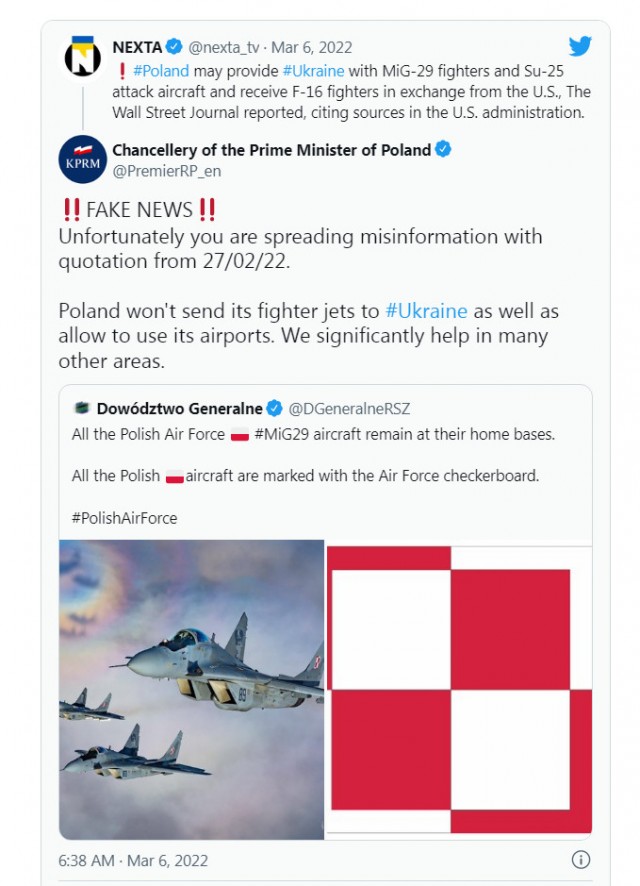This screenshot has width=640, height=886.
Task: Click the #PolishAirForce hashtag text
Action: pos(124,518)
